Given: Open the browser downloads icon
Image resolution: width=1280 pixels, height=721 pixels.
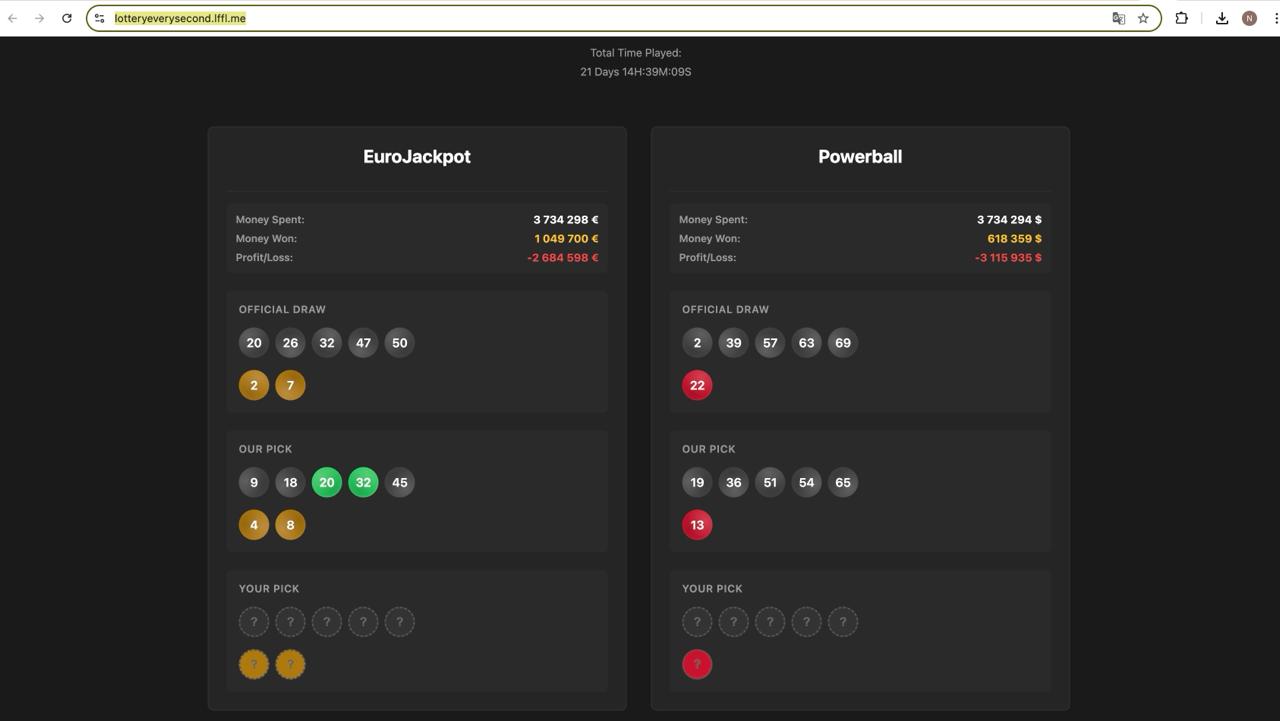Looking at the screenshot, I should (x=1222, y=18).
